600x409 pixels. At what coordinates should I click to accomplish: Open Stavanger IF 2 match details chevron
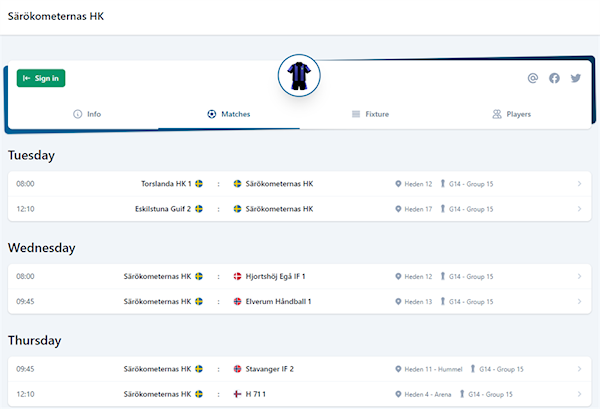point(579,369)
